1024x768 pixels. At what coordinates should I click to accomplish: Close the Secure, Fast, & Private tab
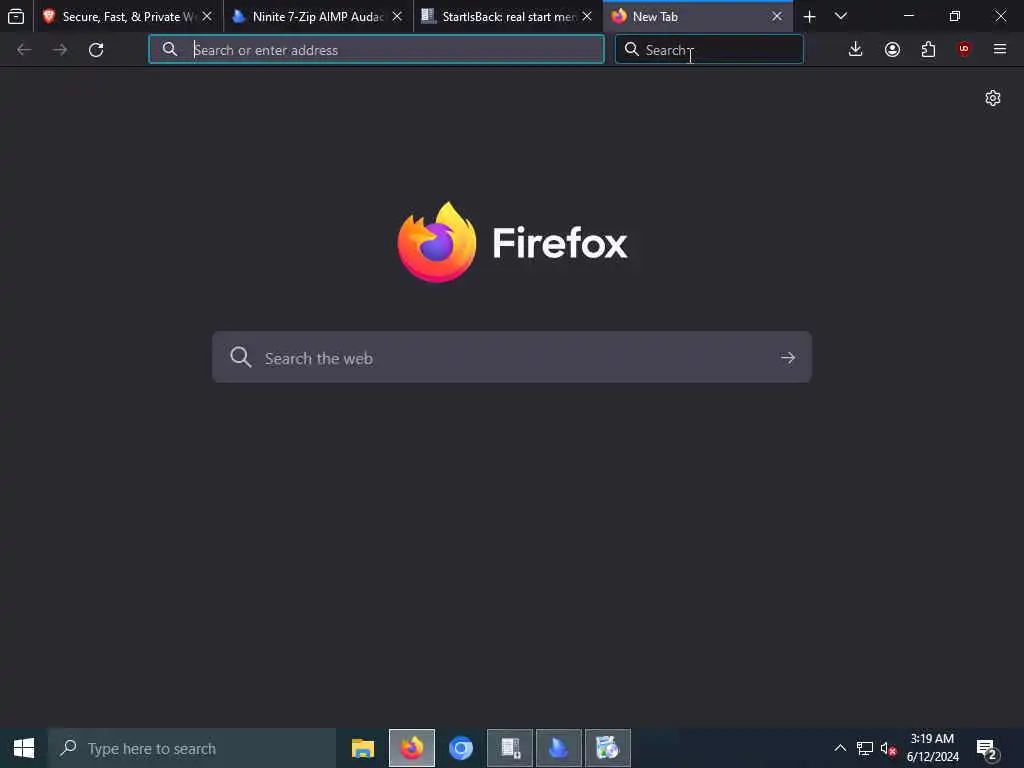point(207,16)
